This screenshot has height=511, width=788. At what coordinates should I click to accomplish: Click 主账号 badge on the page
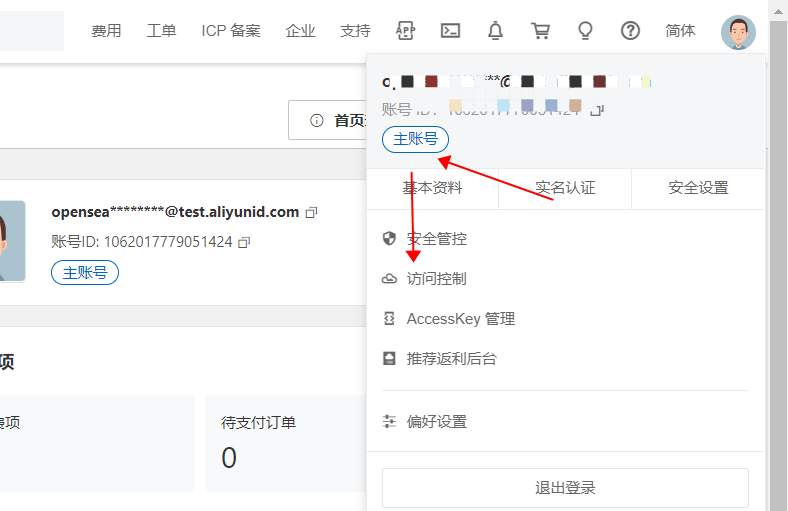coord(85,273)
